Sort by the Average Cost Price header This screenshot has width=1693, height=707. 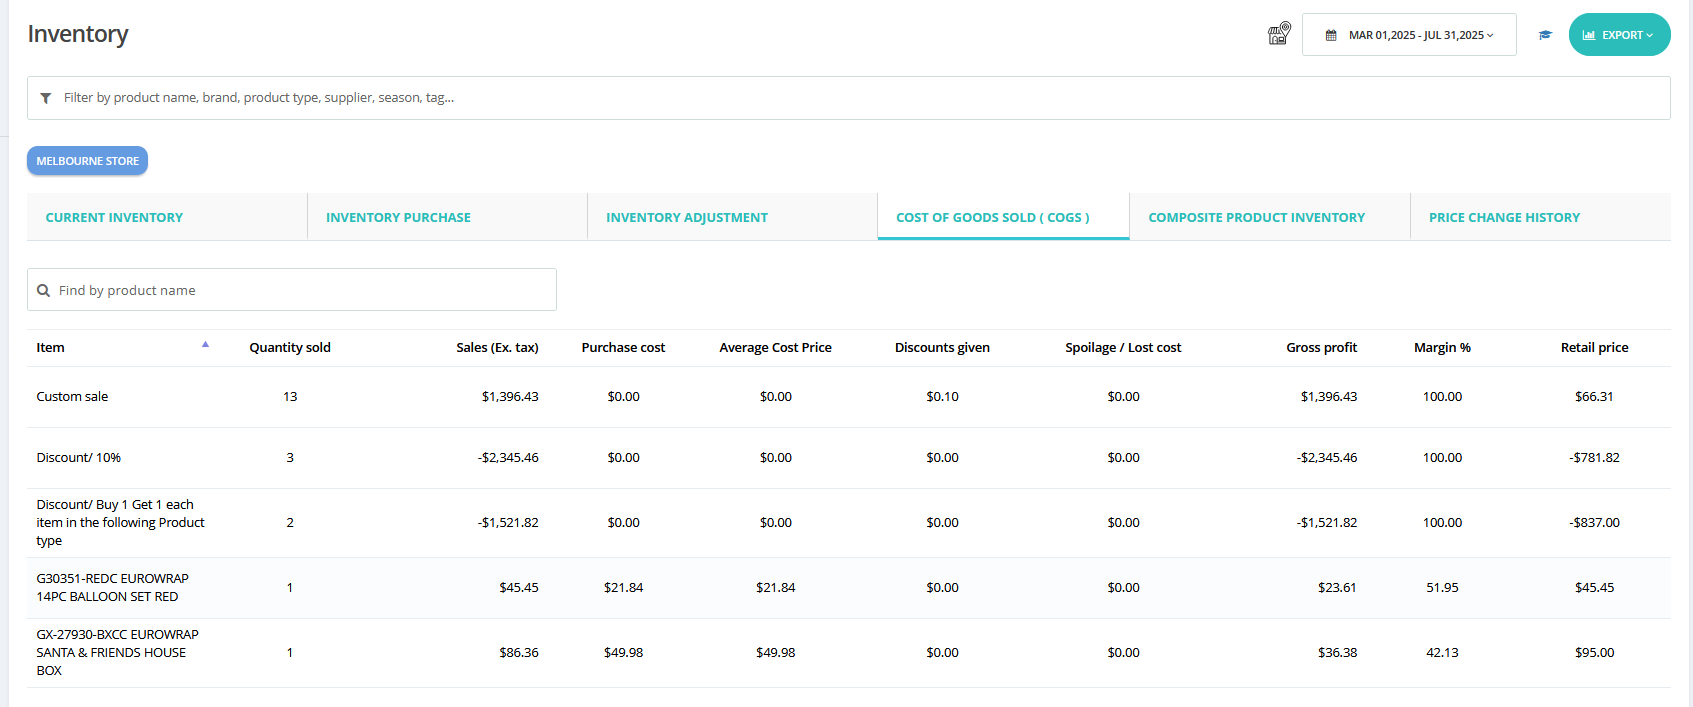[x=775, y=348]
